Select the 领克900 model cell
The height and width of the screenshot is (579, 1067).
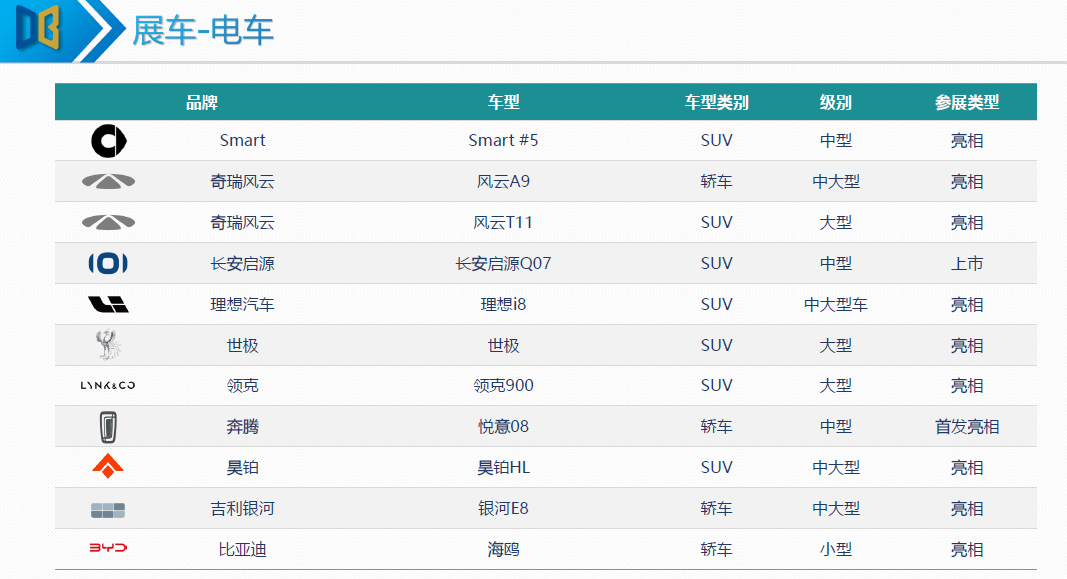point(504,386)
